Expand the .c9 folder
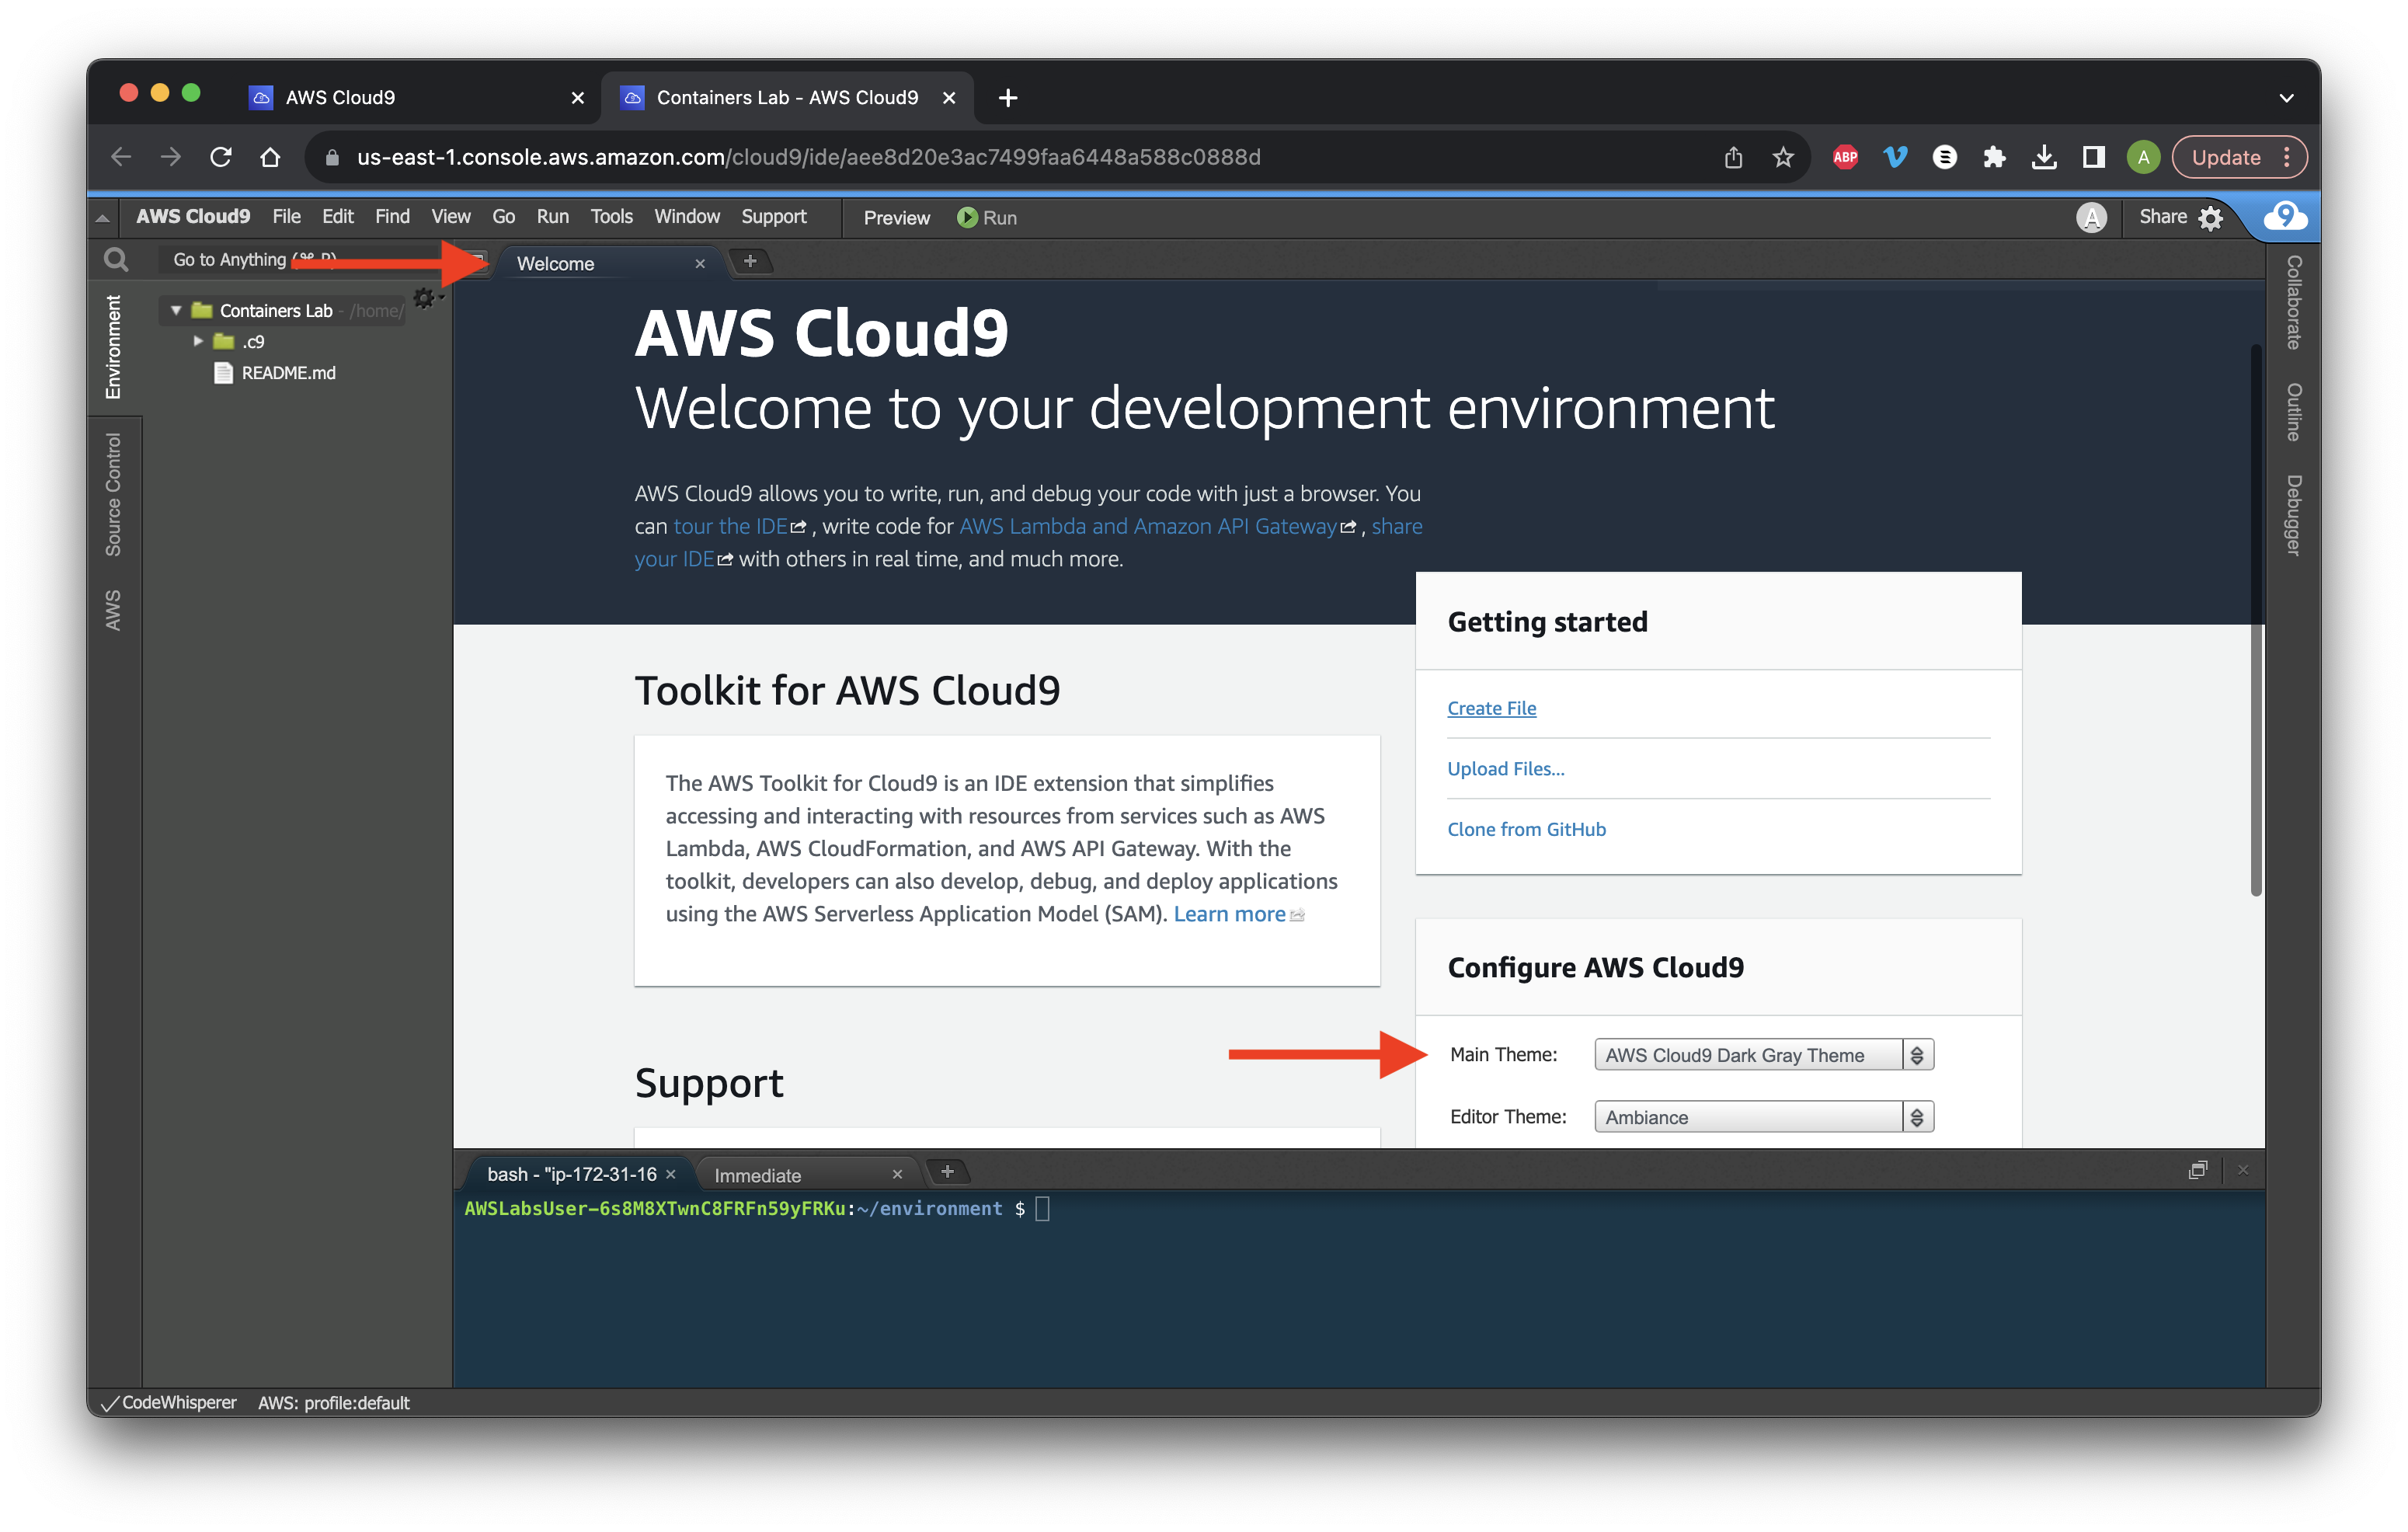2408x1532 pixels. tap(198, 341)
